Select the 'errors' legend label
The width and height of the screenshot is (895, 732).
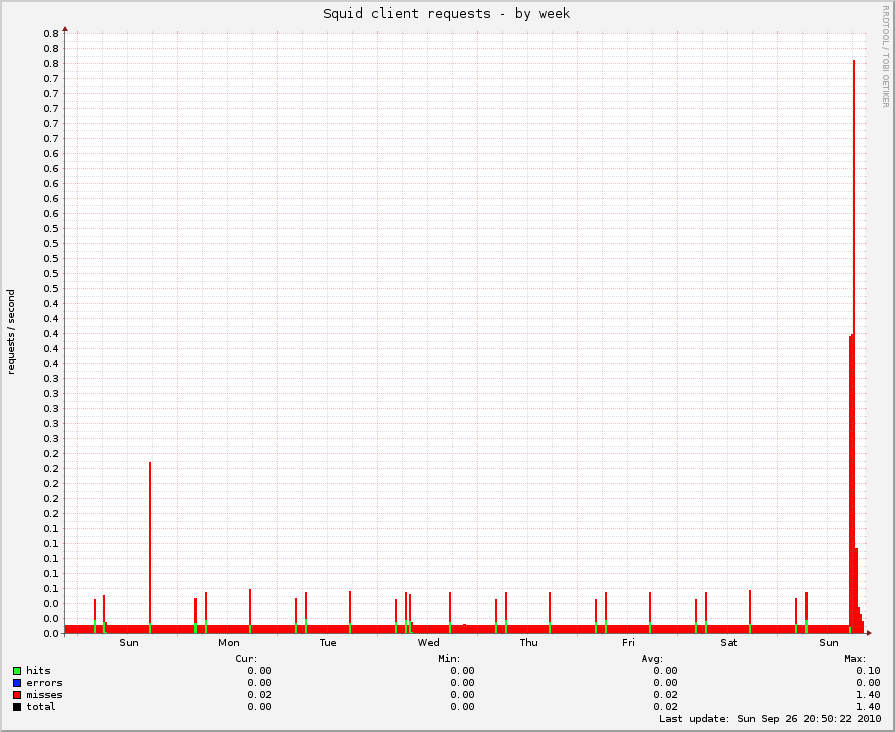(45, 683)
